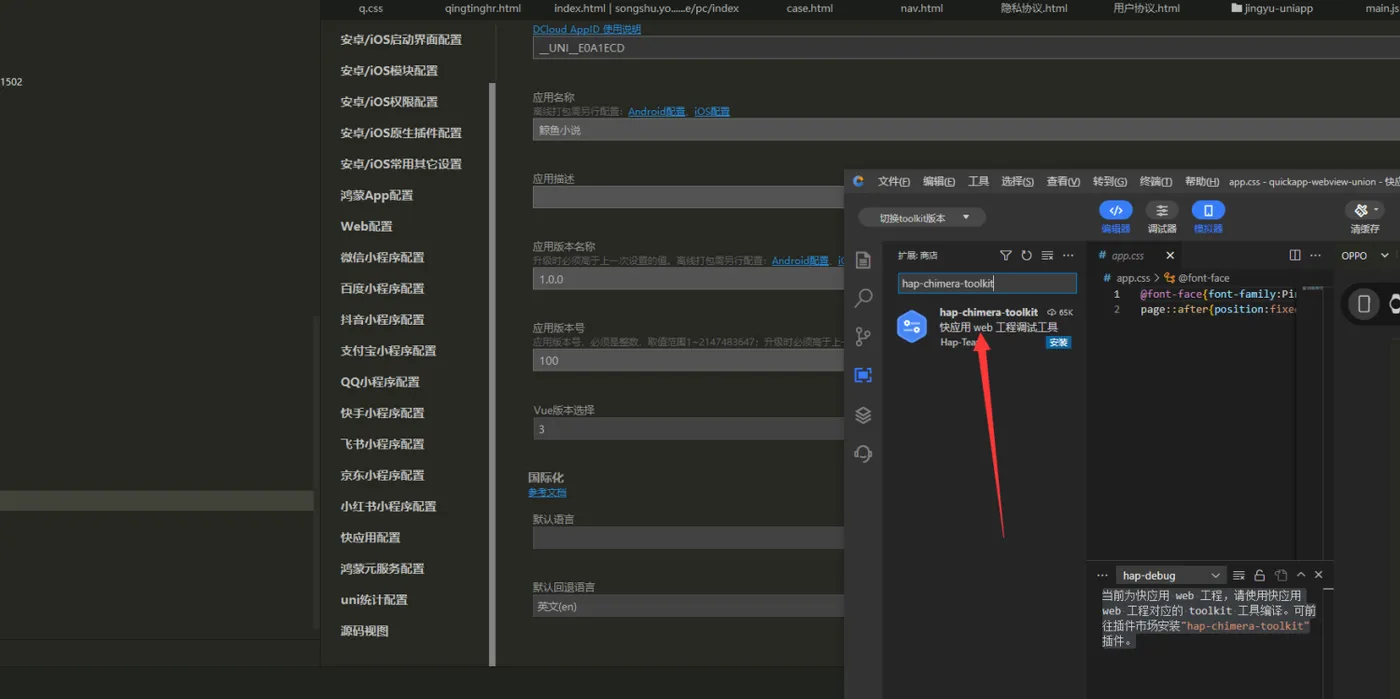Open the Android配置 link under 应用版本名称
1400x699 pixels.
point(800,261)
